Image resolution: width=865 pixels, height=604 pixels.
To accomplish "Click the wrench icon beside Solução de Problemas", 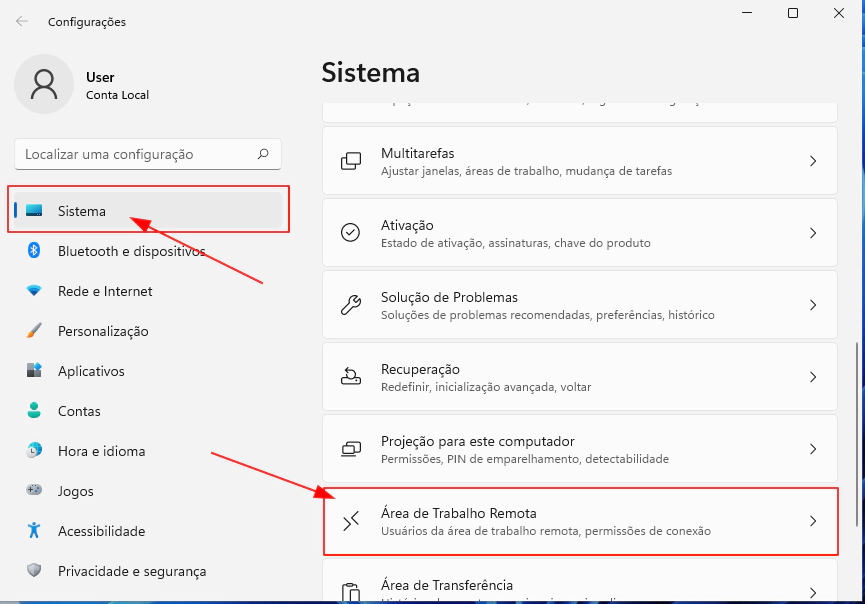I will point(351,304).
